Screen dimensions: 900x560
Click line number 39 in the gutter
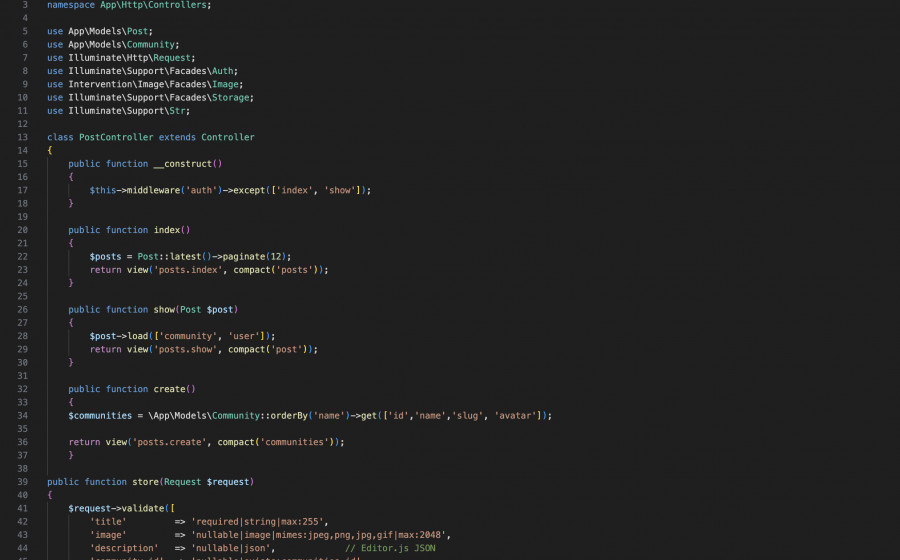(x=22, y=481)
